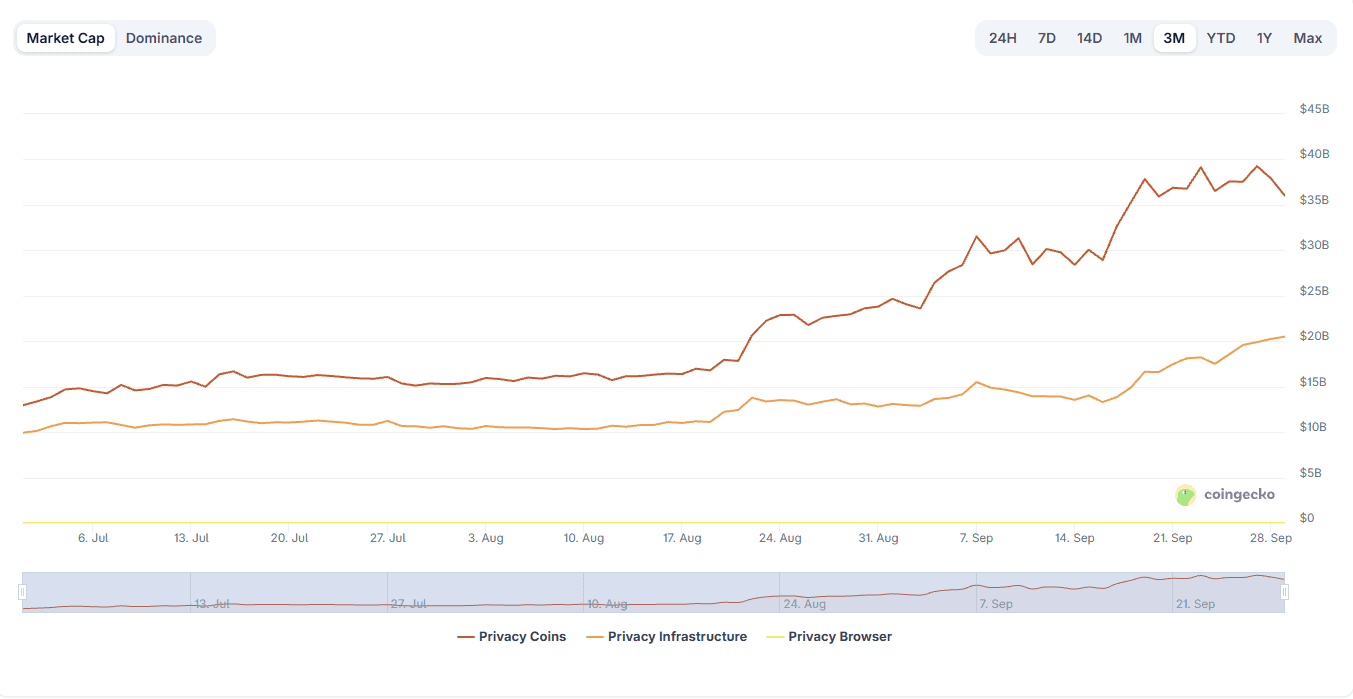Click the 6. Jul date label
1353x699 pixels.
point(93,538)
